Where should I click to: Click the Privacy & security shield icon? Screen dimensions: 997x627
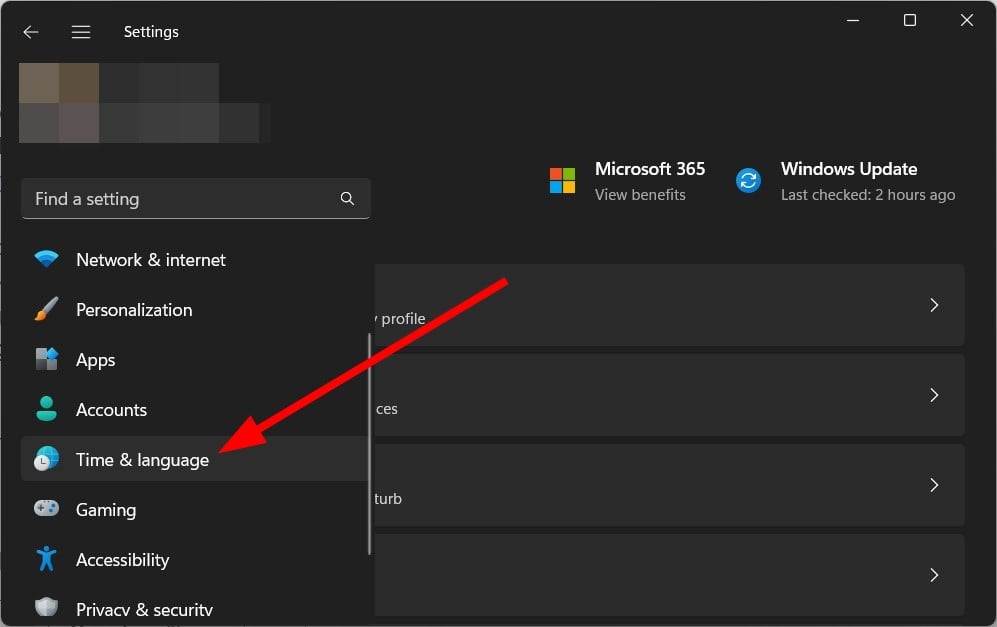[x=46, y=607]
